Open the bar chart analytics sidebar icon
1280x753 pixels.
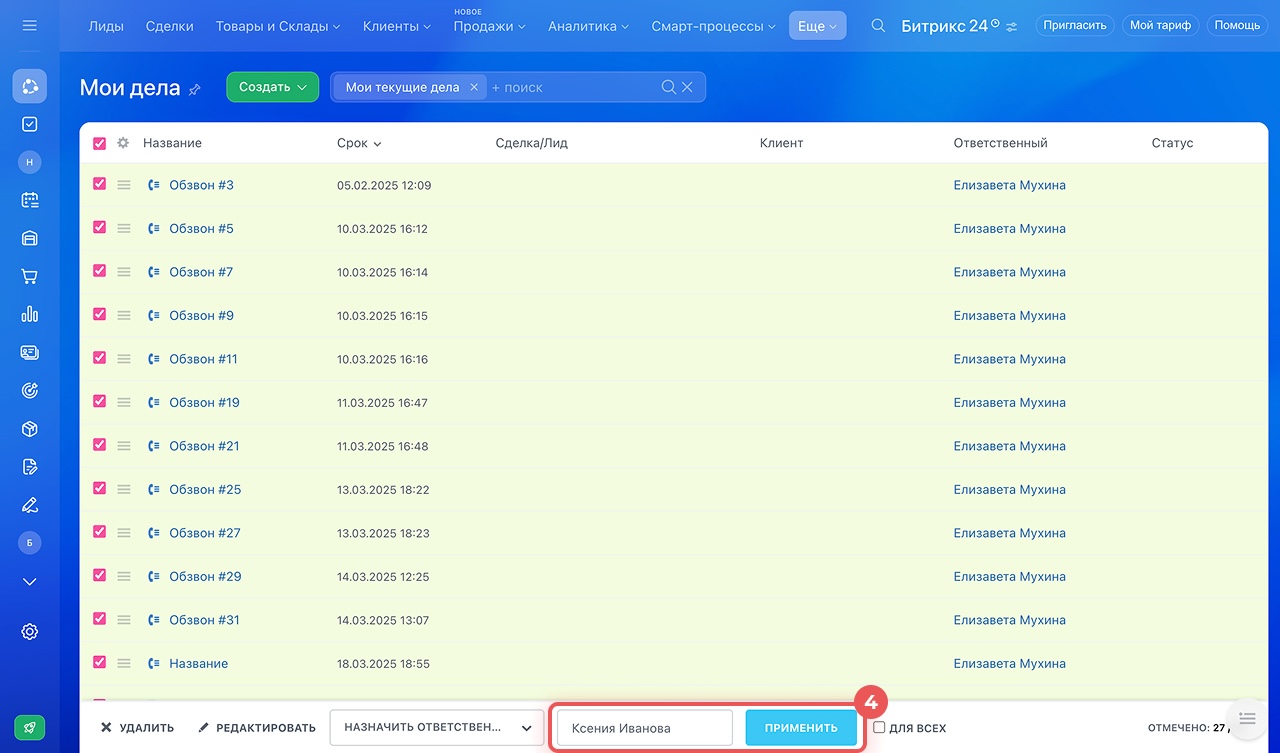[x=29, y=314]
